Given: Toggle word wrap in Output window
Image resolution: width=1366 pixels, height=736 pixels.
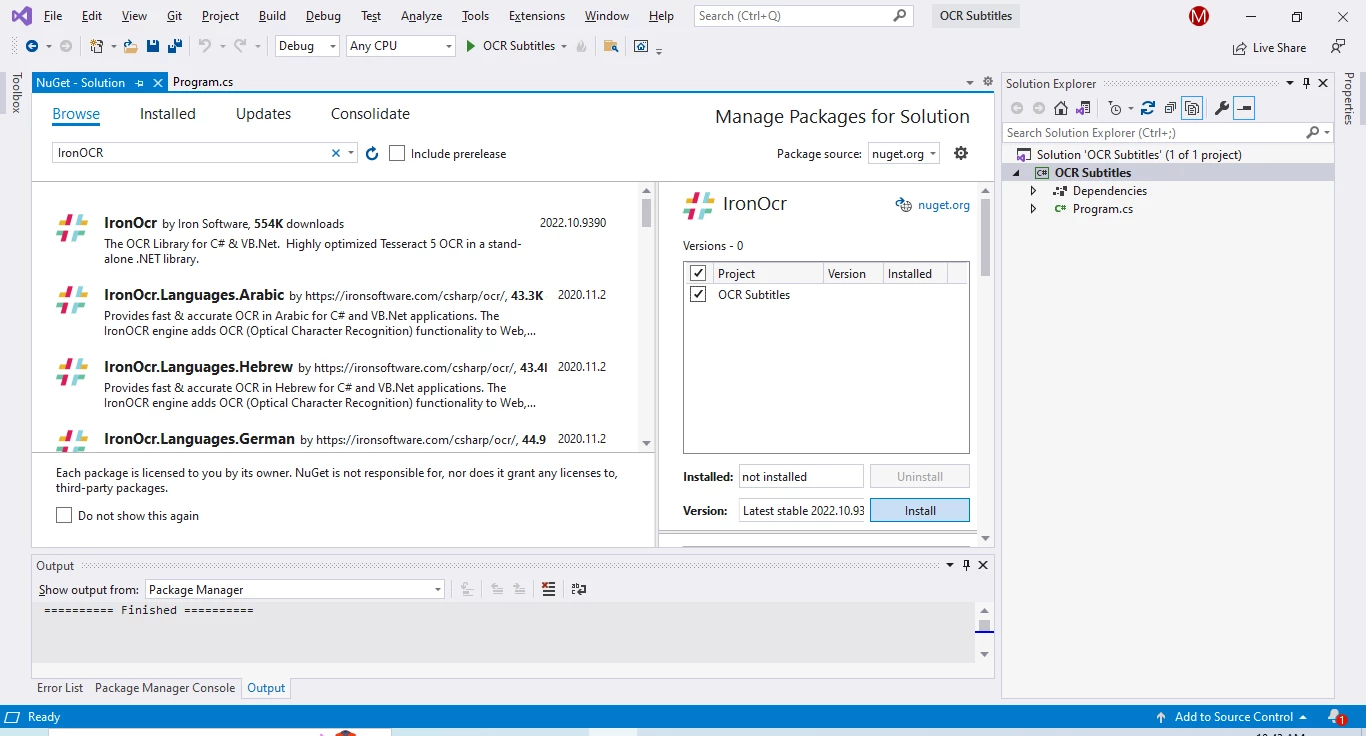Looking at the screenshot, I should click(579, 590).
